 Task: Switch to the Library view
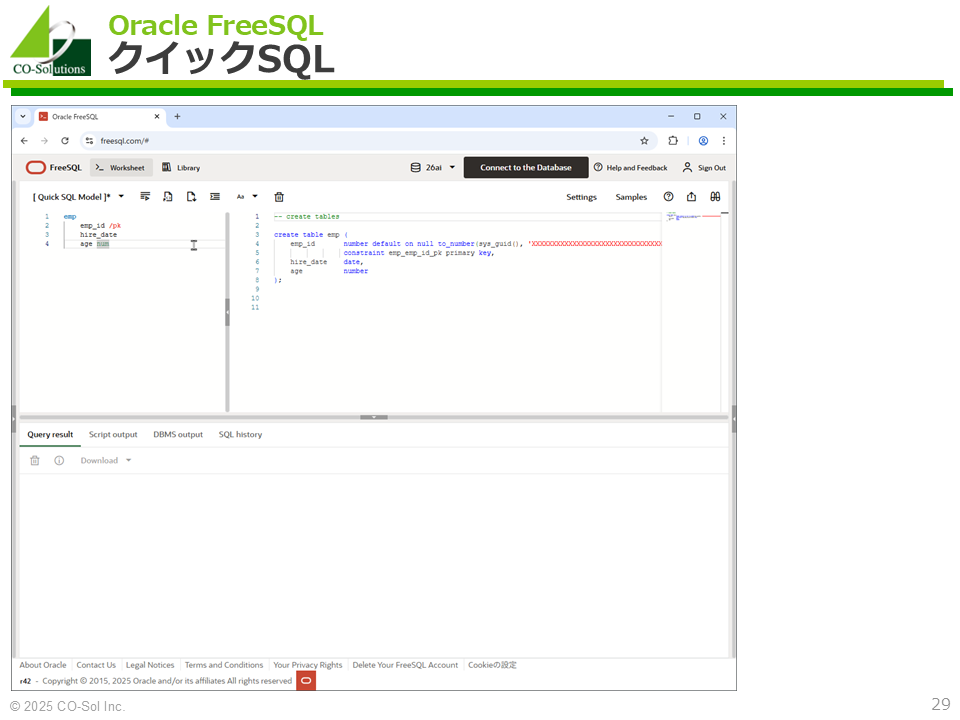(181, 168)
